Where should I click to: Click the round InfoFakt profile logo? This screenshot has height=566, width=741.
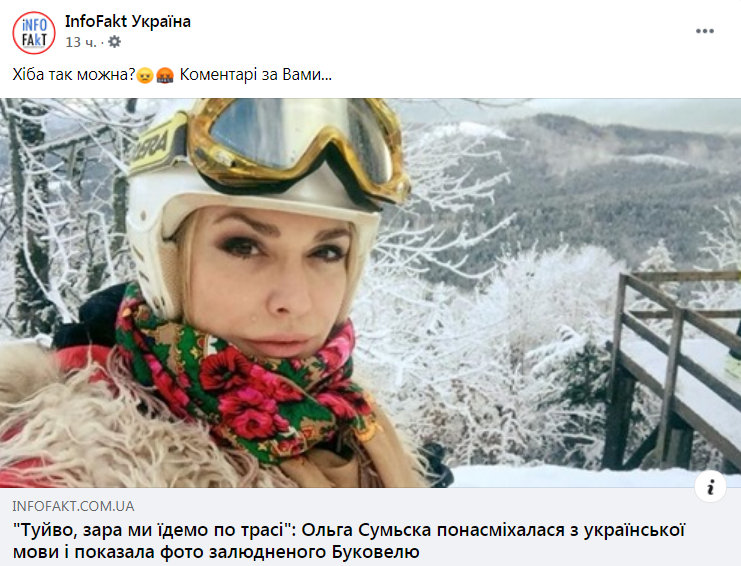coord(34,33)
